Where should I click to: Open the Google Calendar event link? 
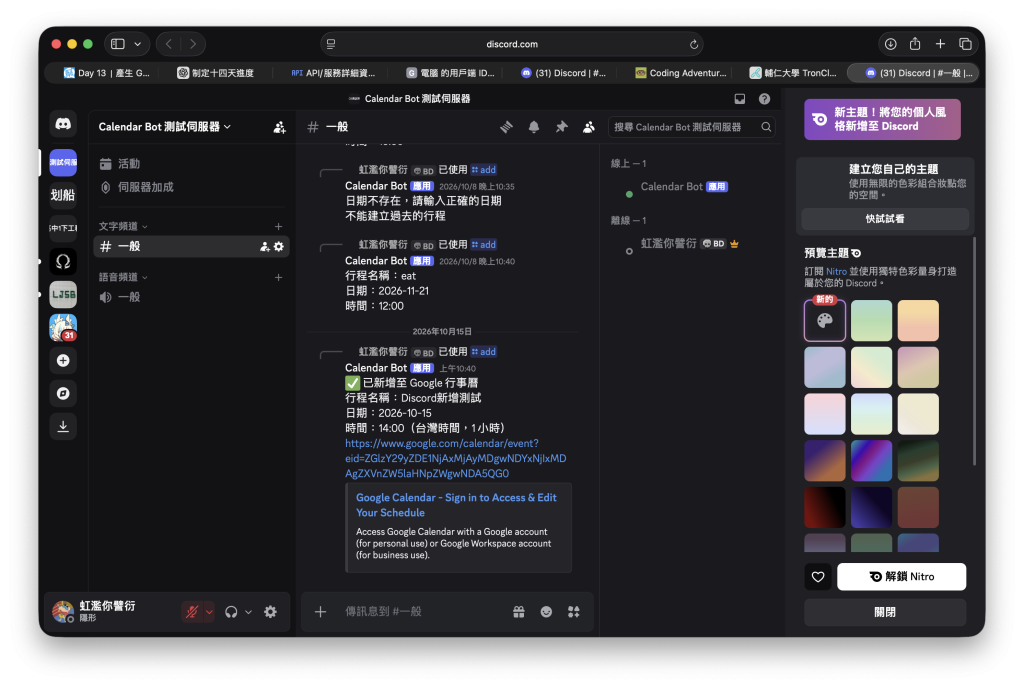(x=455, y=458)
